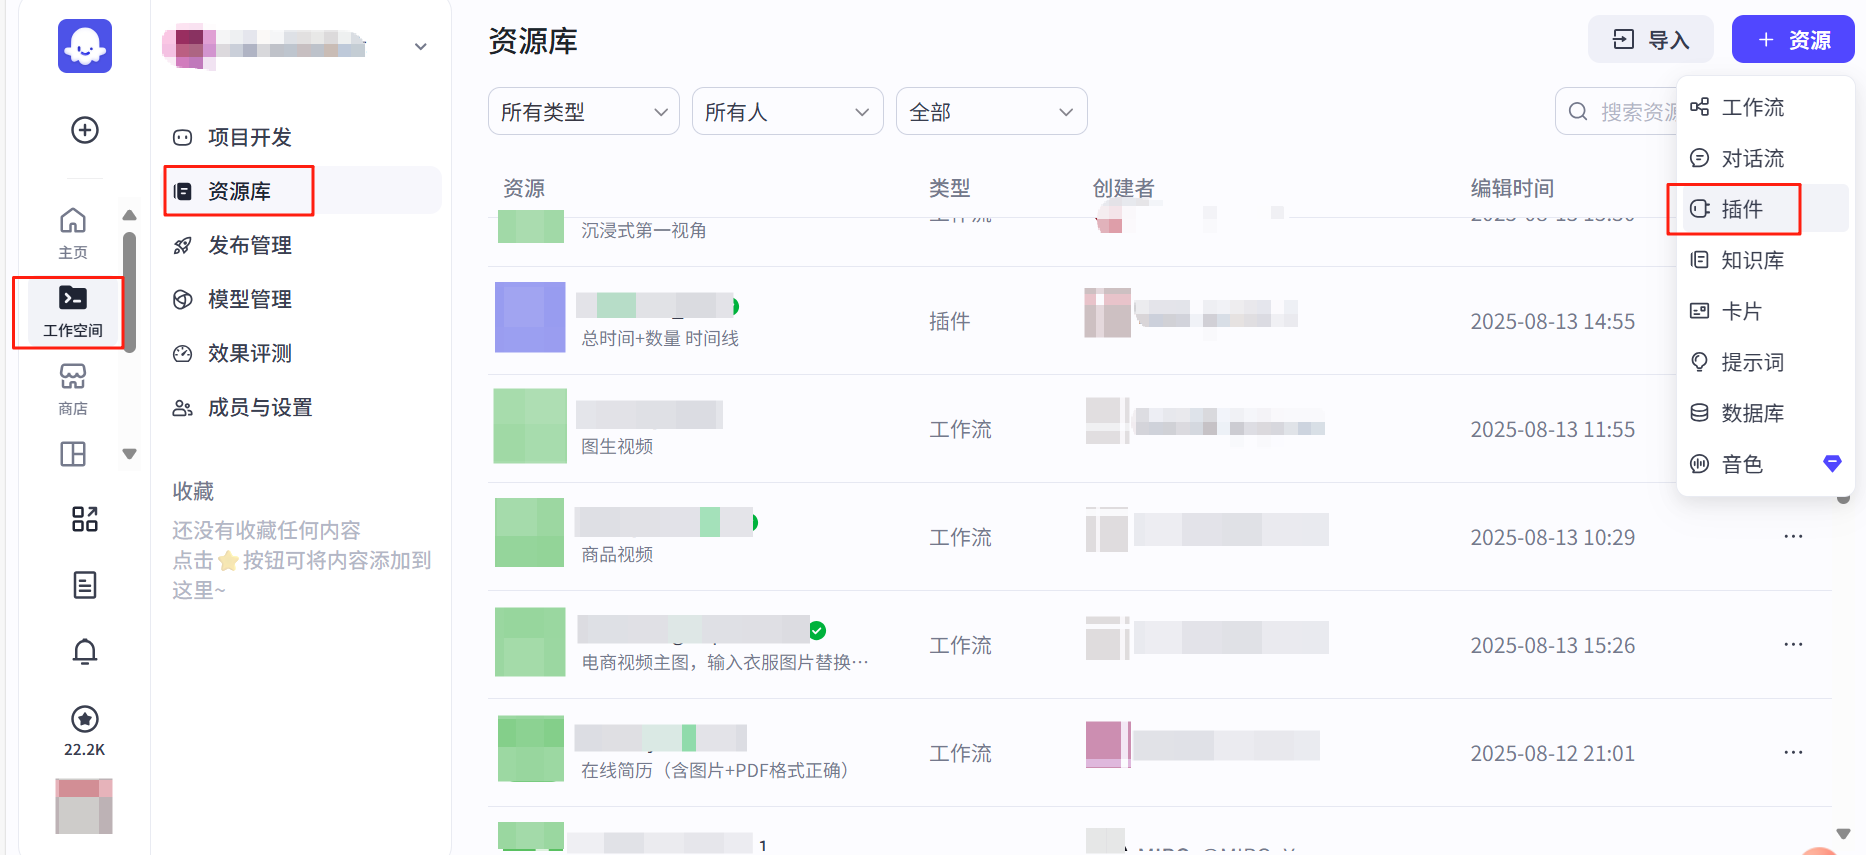1866x855 pixels.
Task: Click the 2025-08-13 14:55 edit time
Action: [1552, 322]
